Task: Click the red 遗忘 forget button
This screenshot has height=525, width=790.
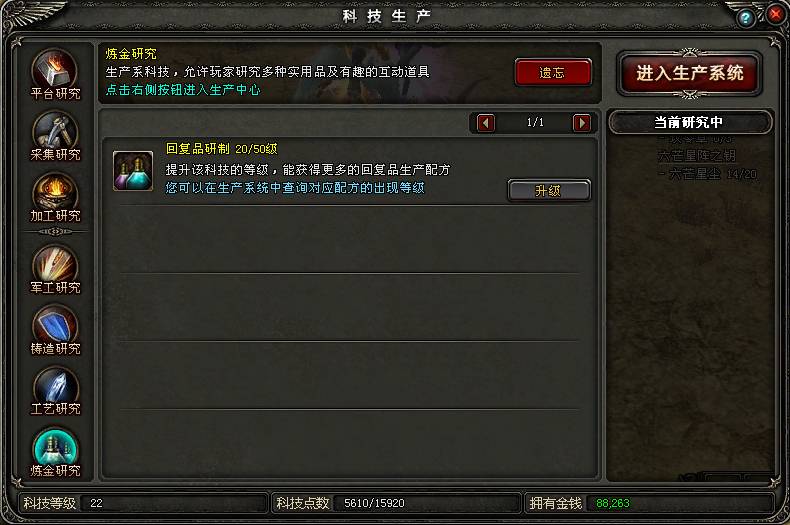Action: coord(553,73)
